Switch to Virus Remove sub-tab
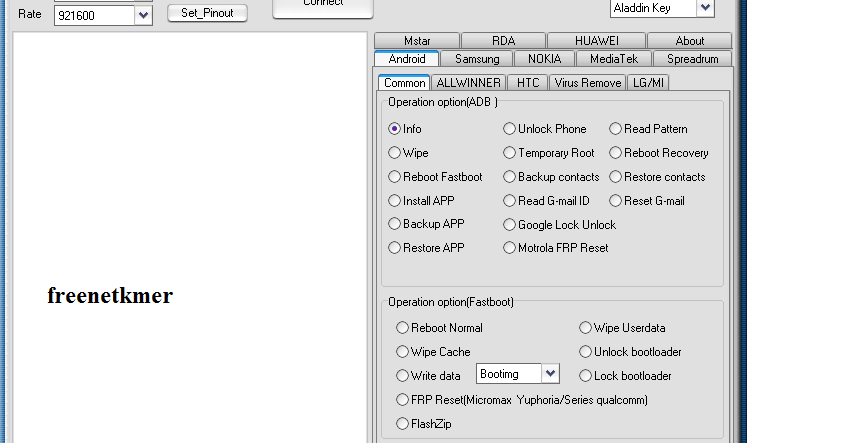Screen dimensions: 844x443 [588, 83]
